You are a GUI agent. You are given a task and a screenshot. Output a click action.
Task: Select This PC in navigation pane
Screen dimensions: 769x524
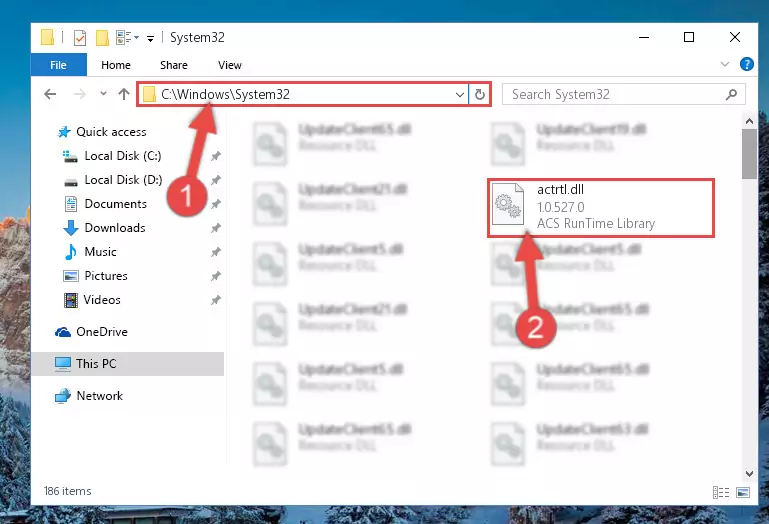coord(128,364)
